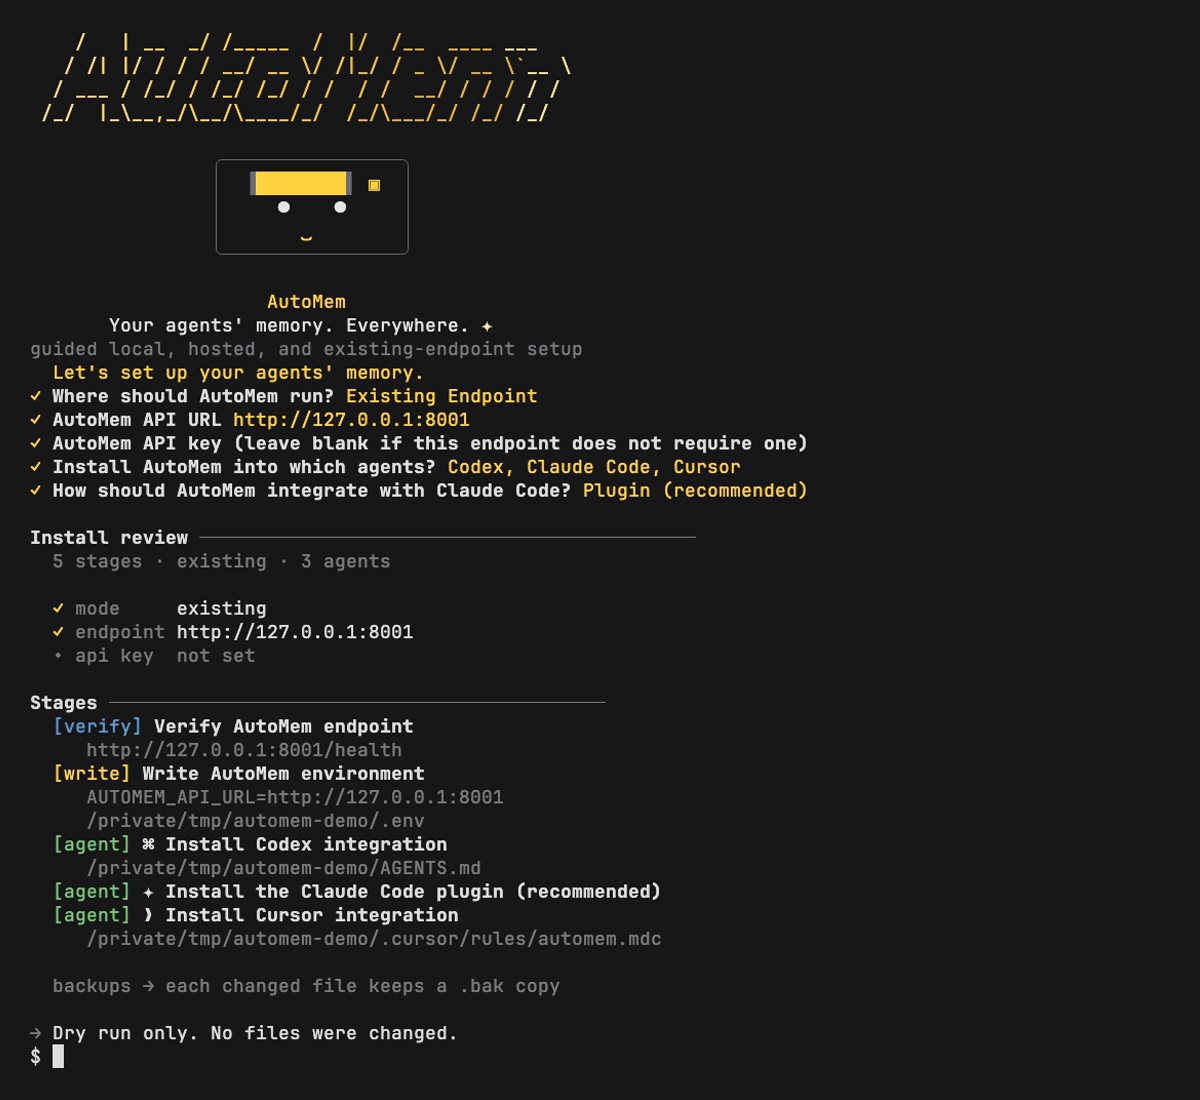Image resolution: width=1200 pixels, height=1100 pixels.
Task: Click 'Dry run only. No files were changed.'
Action: coord(255,1033)
